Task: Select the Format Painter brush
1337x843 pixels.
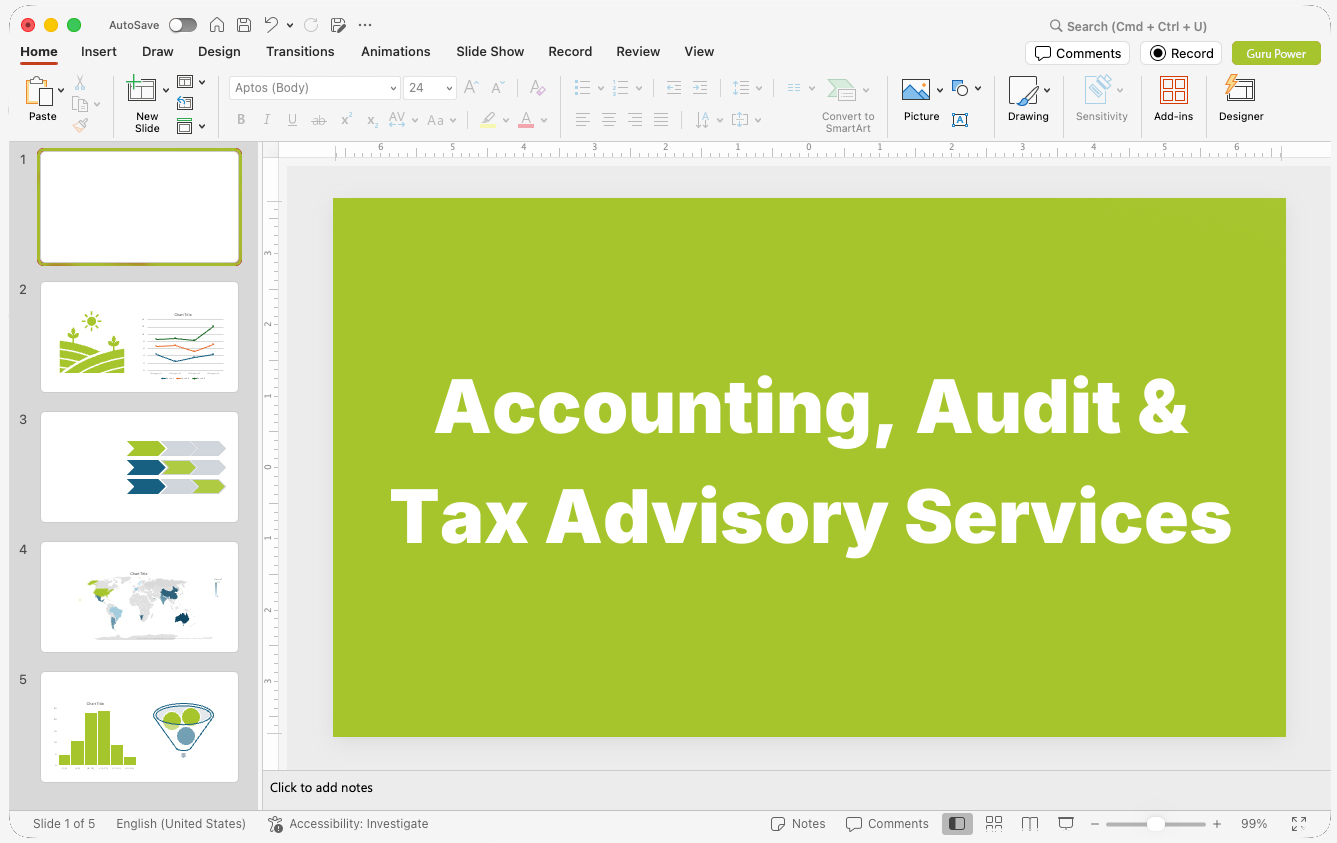Action: tap(80, 125)
